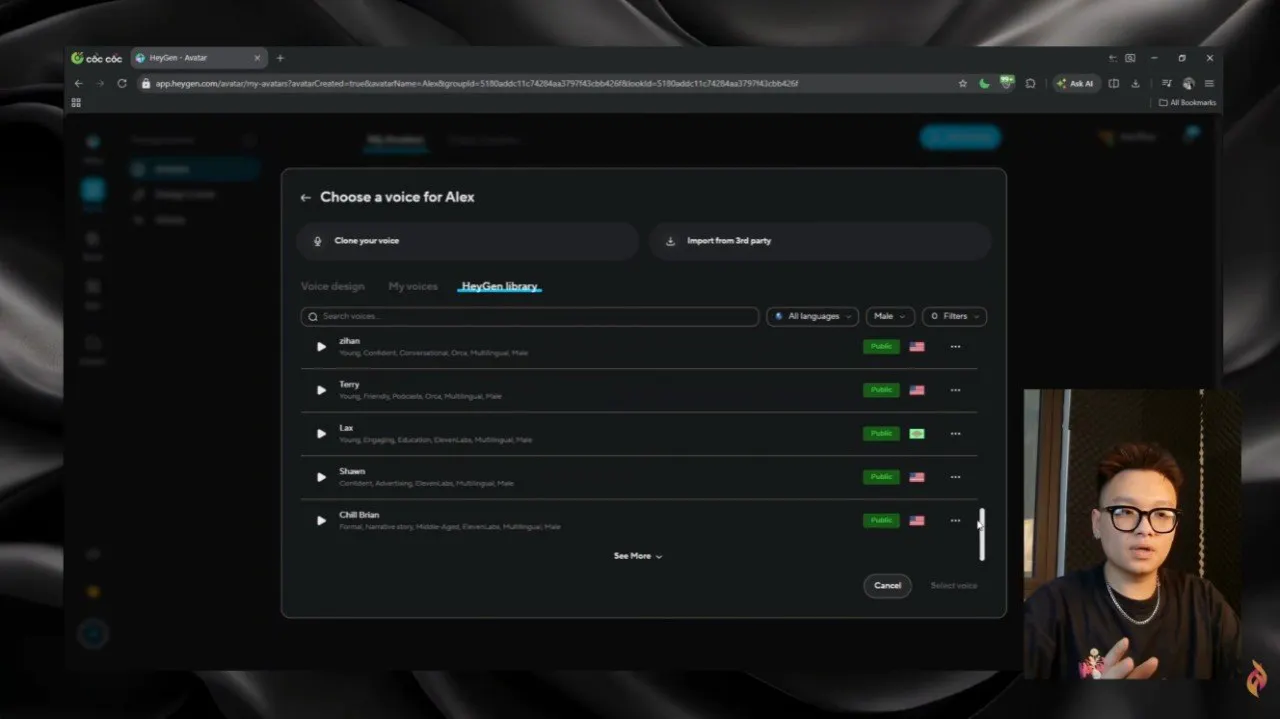Click Clone your voice button

pyautogui.click(x=467, y=241)
